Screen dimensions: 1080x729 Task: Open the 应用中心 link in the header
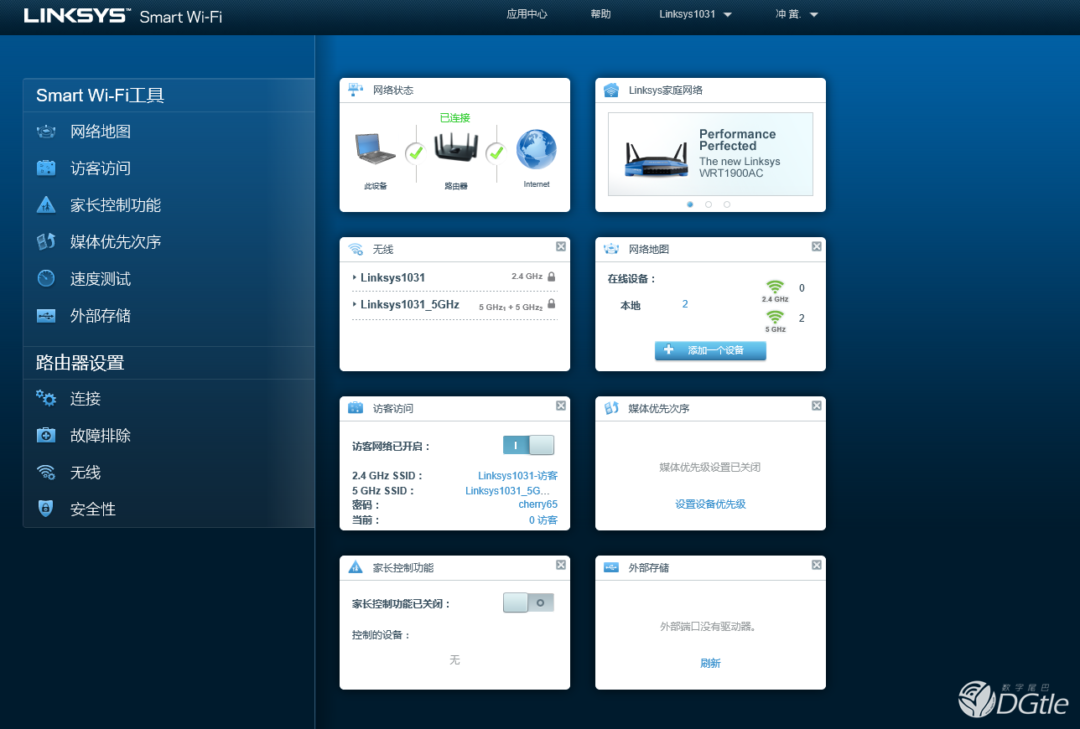click(527, 14)
